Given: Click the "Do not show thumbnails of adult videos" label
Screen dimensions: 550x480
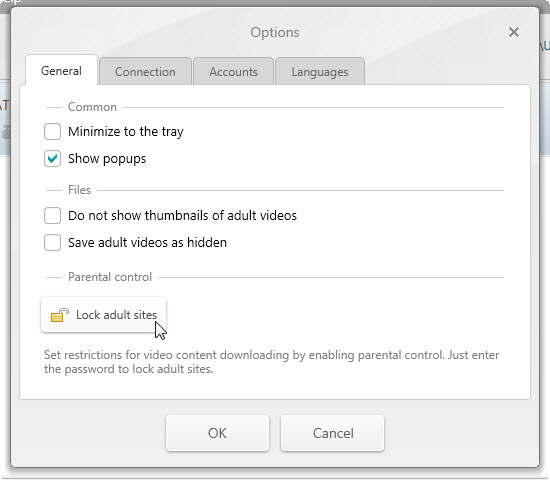Looking at the screenshot, I should point(182,215).
